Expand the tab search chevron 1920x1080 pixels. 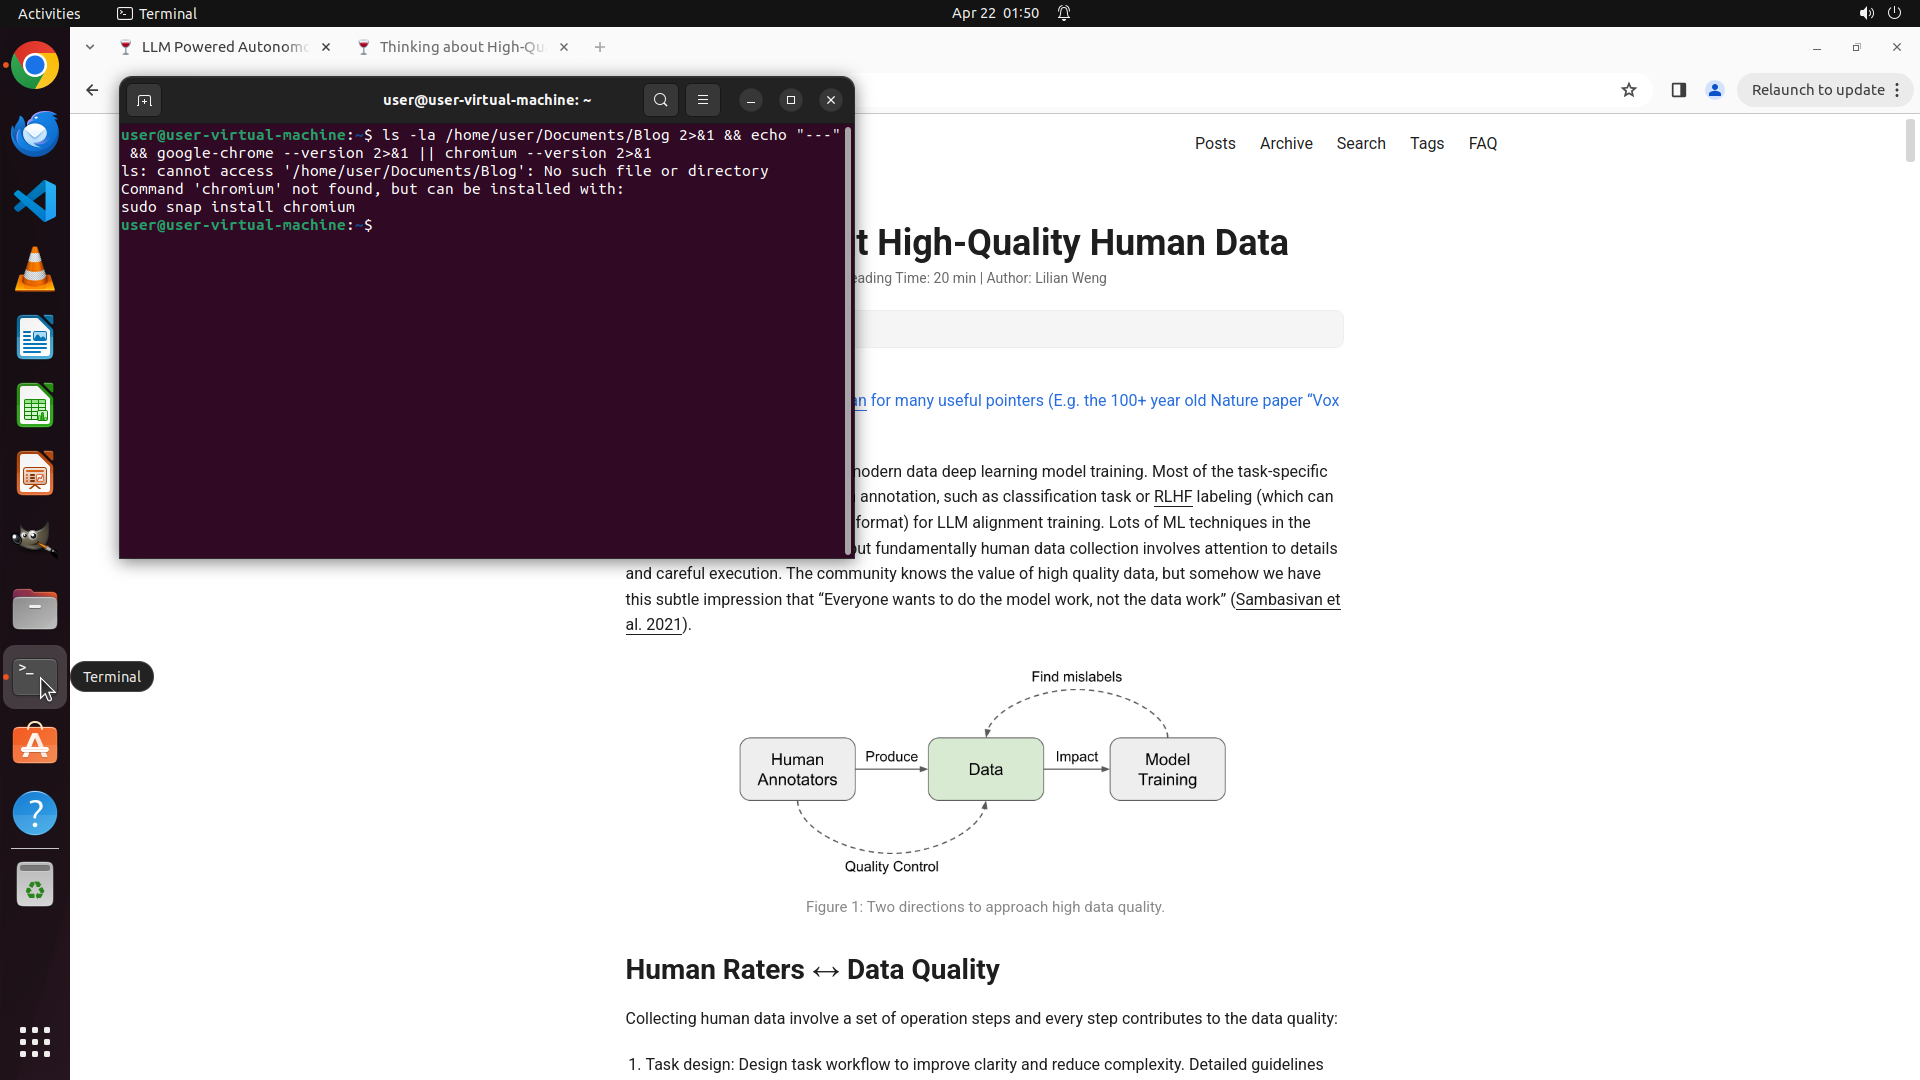pyautogui.click(x=90, y=47)
